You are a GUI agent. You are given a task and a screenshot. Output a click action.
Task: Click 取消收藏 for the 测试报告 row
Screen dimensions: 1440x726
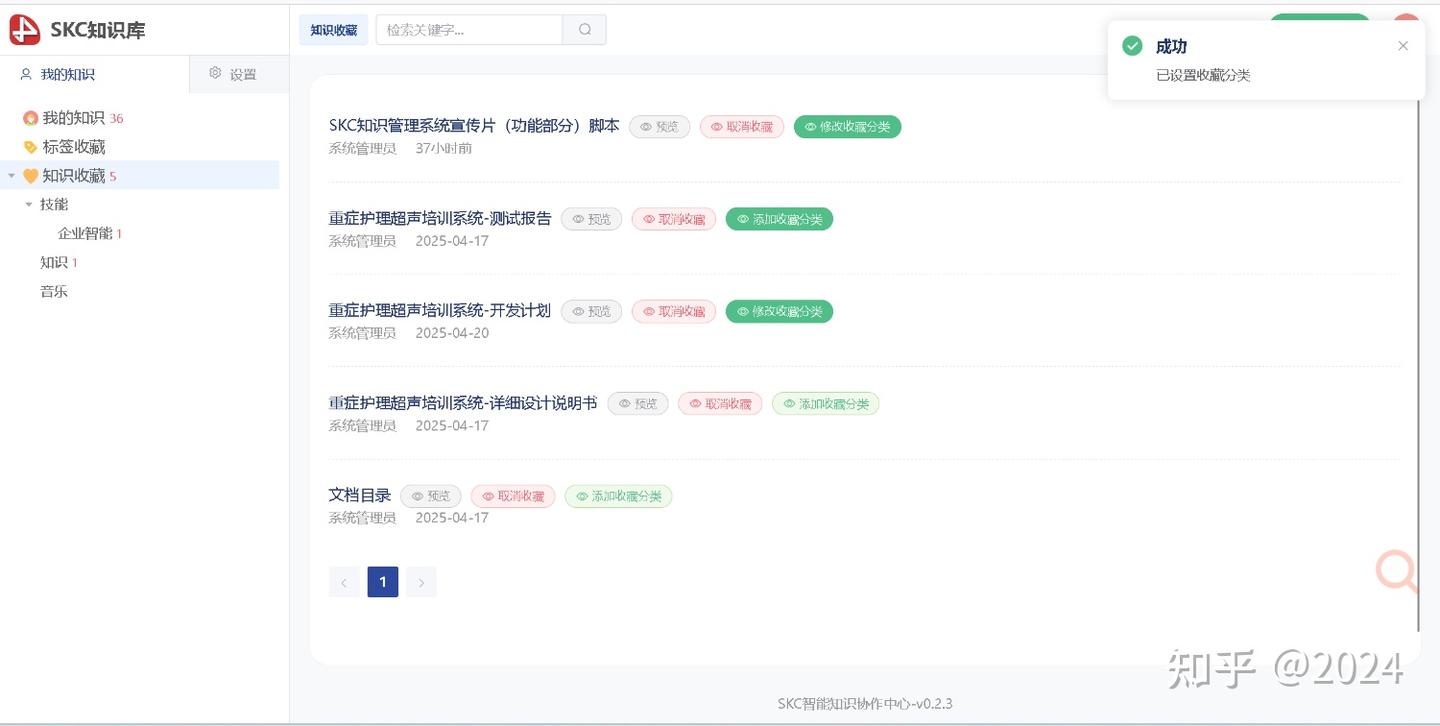click(674, 219)
